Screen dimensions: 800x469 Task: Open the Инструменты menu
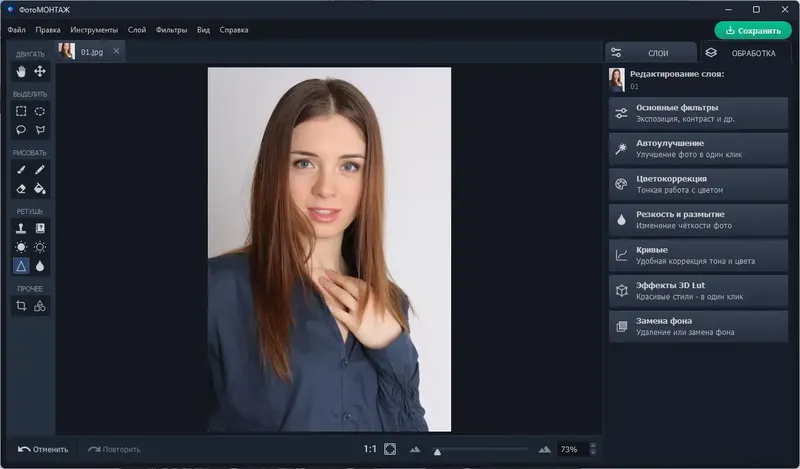click(94, 30)
